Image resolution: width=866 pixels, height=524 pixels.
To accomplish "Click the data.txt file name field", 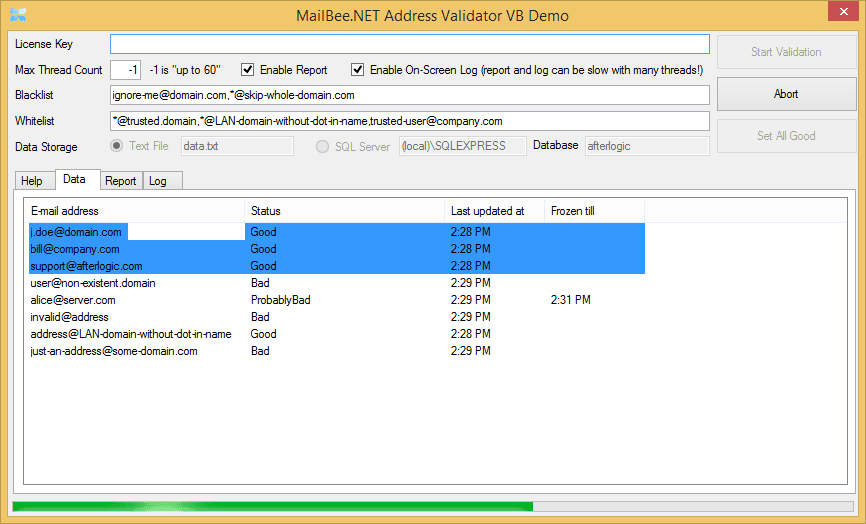I will click(237, 146).
